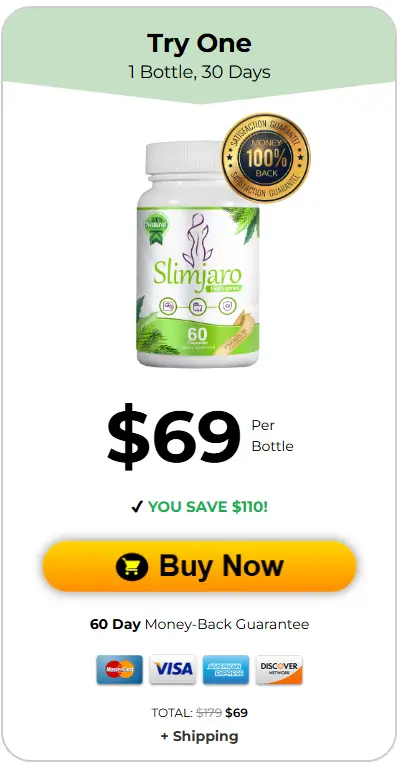Screen dimensions: 404x771
Task: Click the Mastercard payment icon
Action: (x=119, y=669)
